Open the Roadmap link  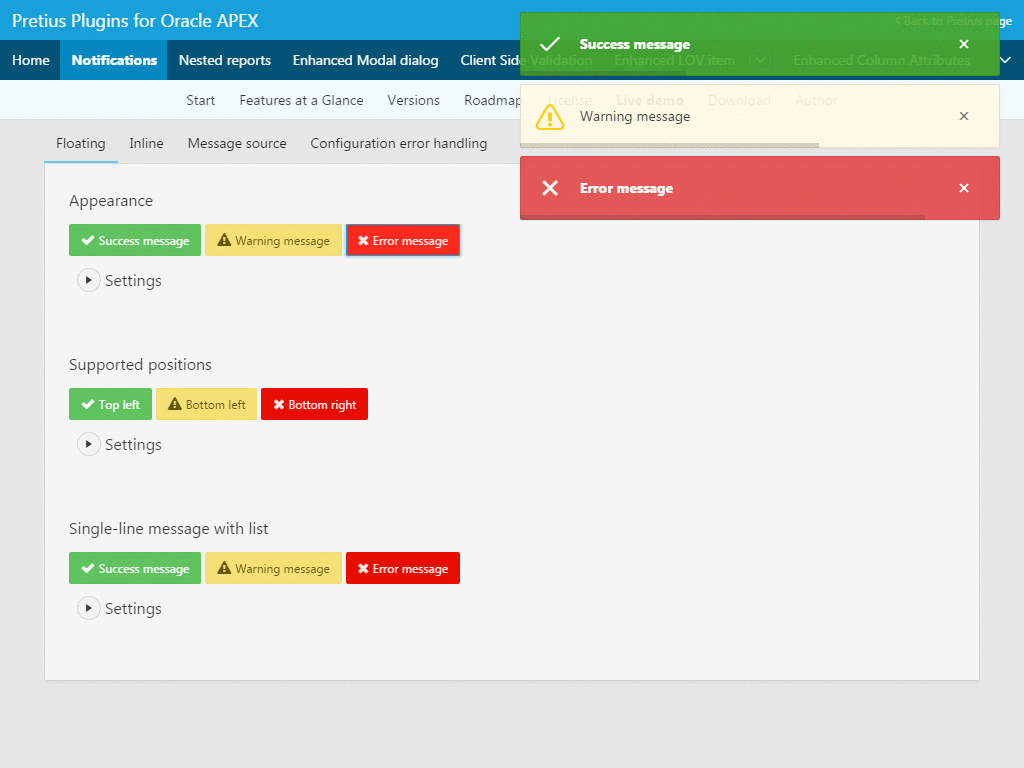point(494,100)
